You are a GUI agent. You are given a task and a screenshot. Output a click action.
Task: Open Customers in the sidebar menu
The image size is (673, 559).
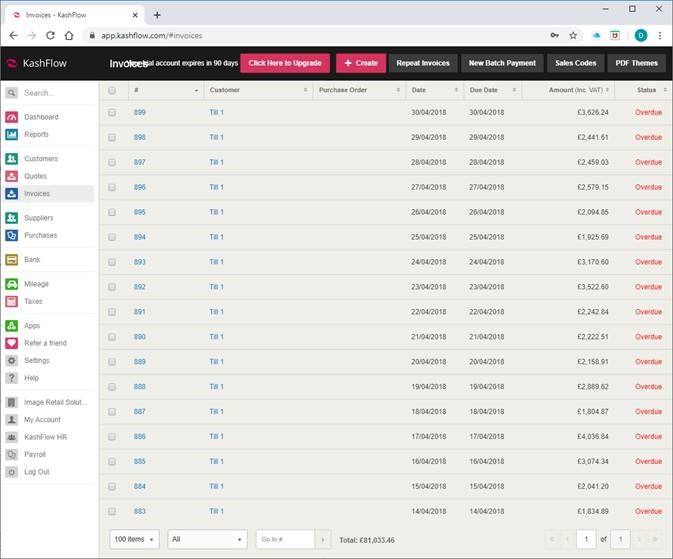pos(41,159)
